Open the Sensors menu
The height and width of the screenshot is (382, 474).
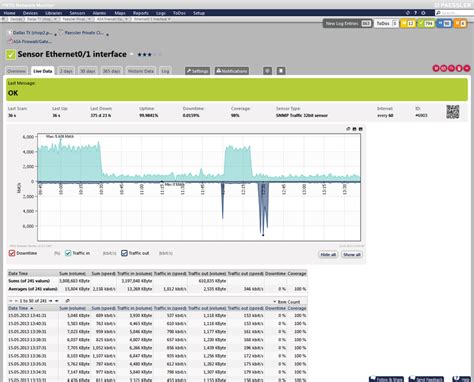tap(77, 13)
